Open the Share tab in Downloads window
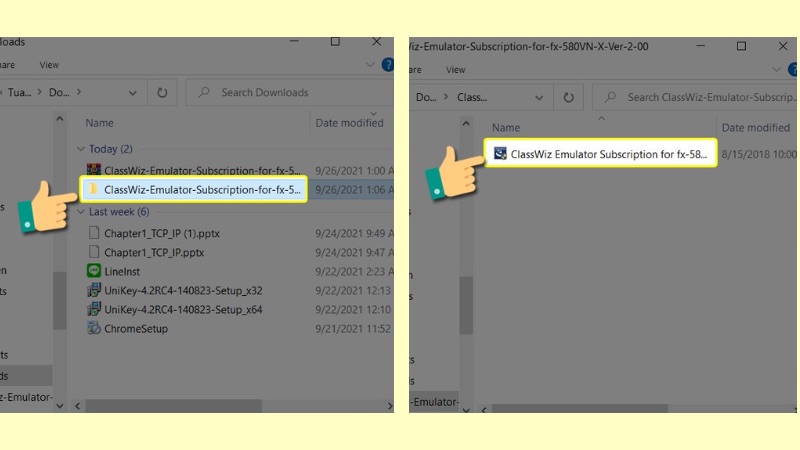The image size is (800, 450). tap(7, 65)
